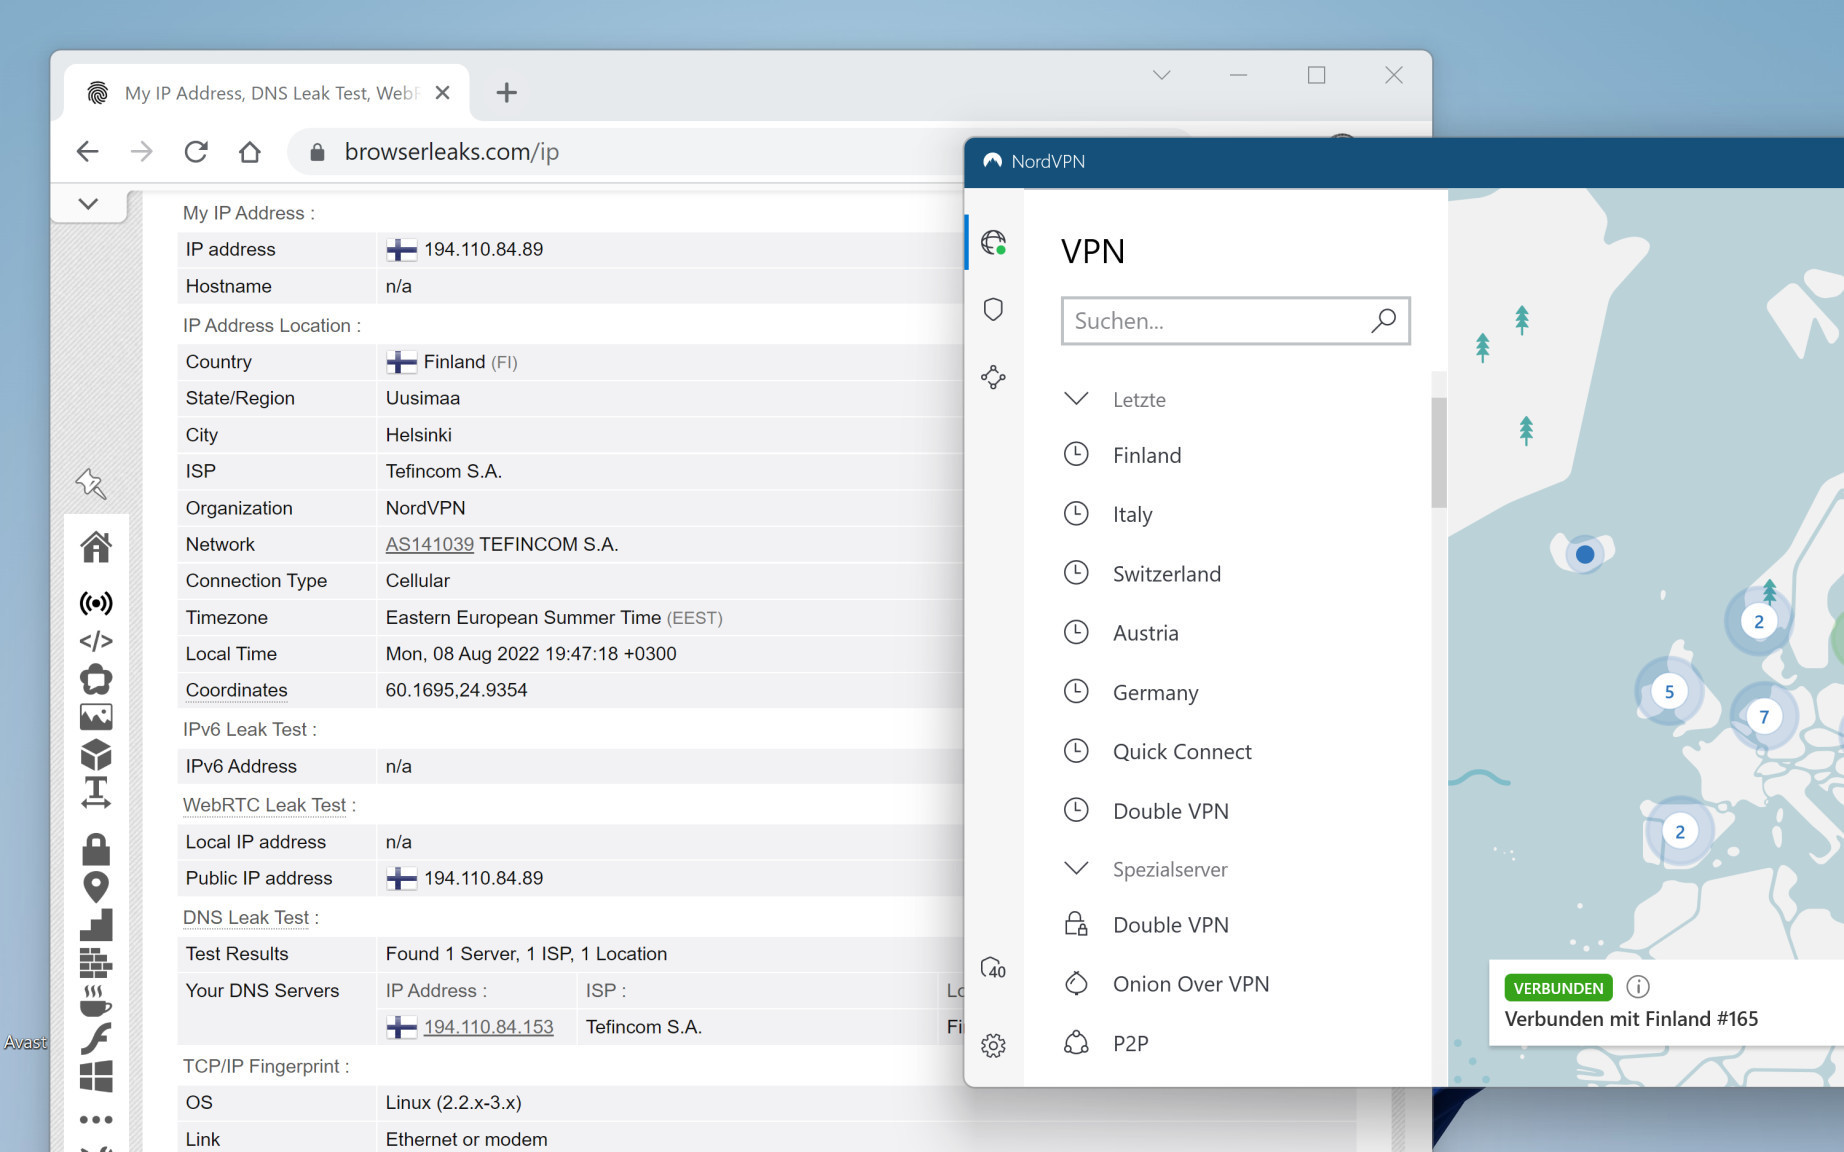Click the site security lock icon
Image resolution: width=1844 pixels, height=1152 pixels.
point(317,152)
